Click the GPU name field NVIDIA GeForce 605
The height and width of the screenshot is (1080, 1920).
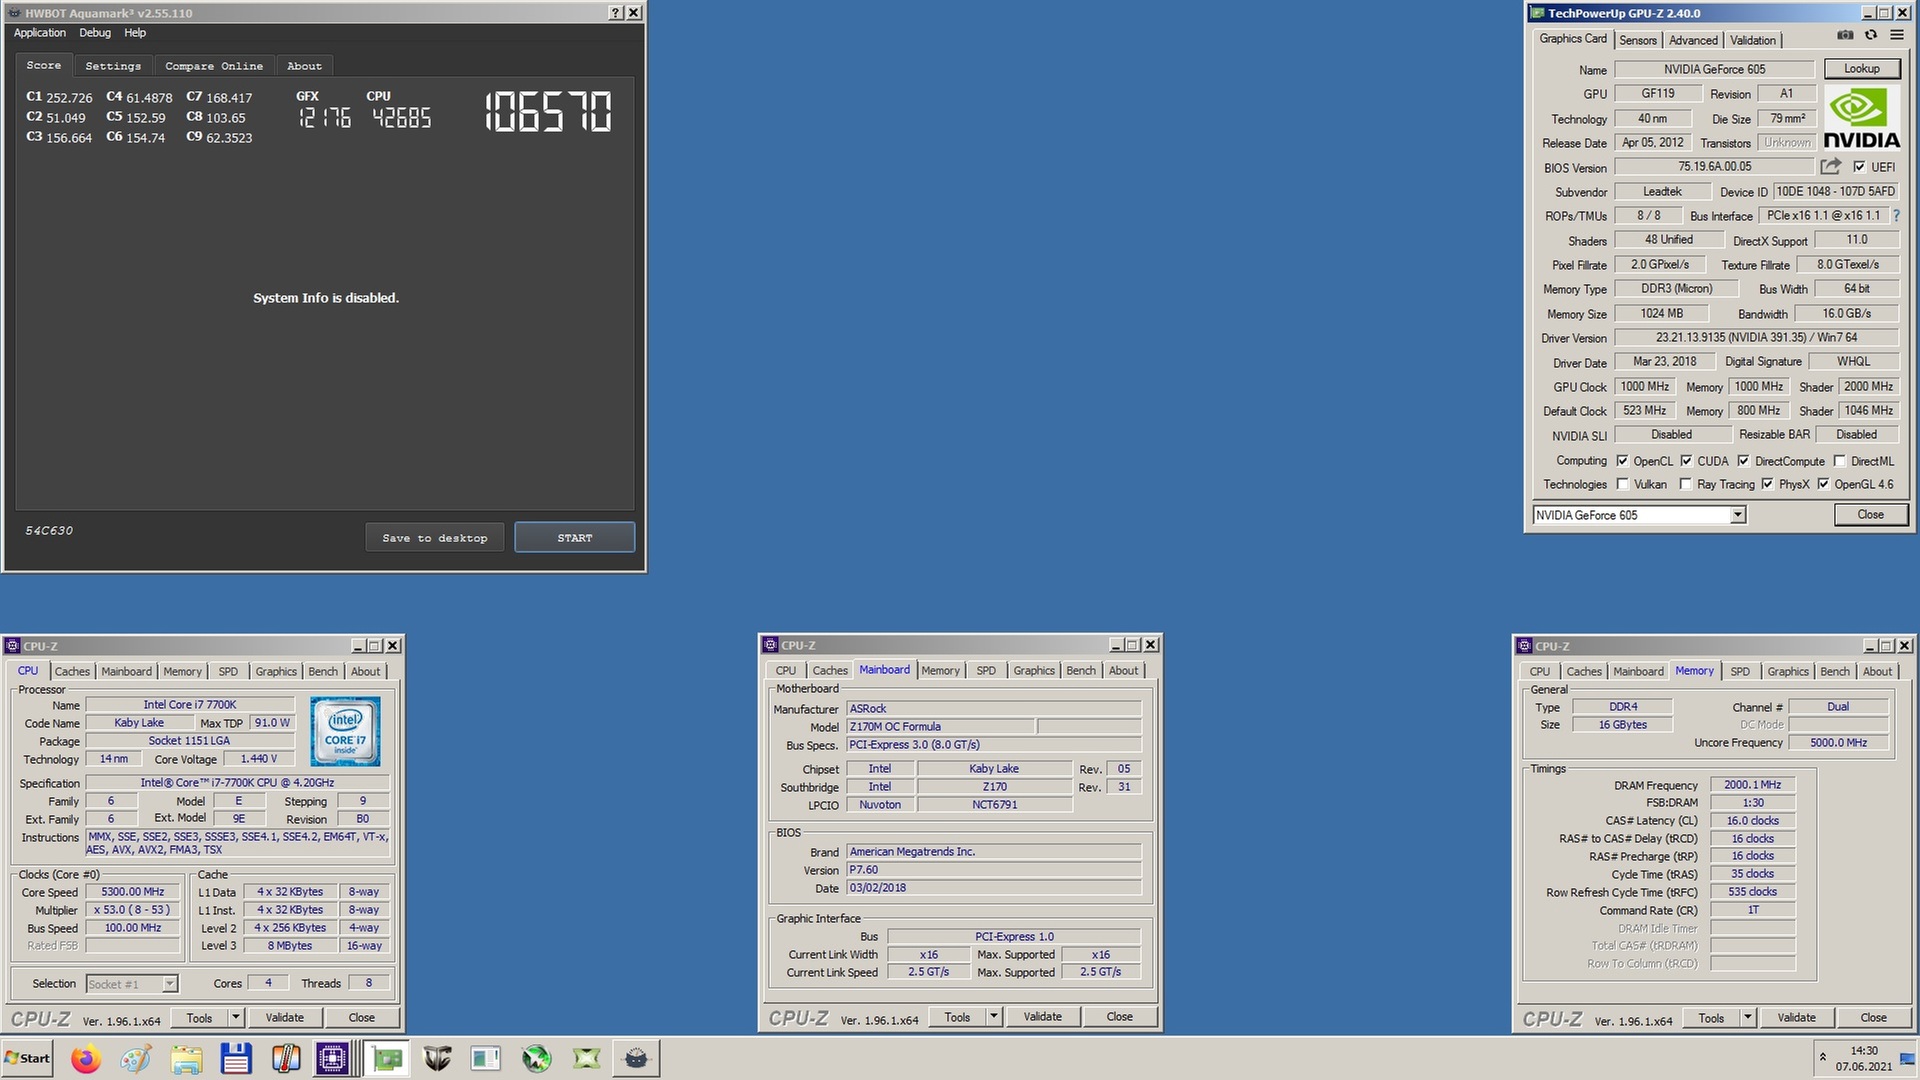1714,69
